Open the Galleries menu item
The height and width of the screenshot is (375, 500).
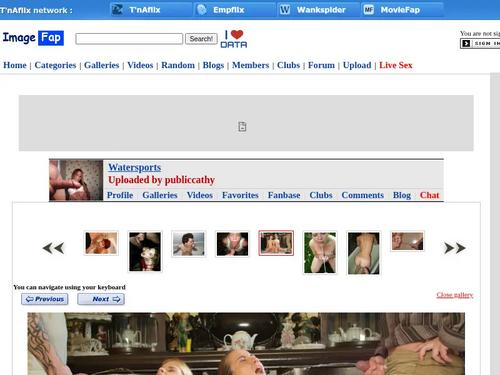point(102,65)
